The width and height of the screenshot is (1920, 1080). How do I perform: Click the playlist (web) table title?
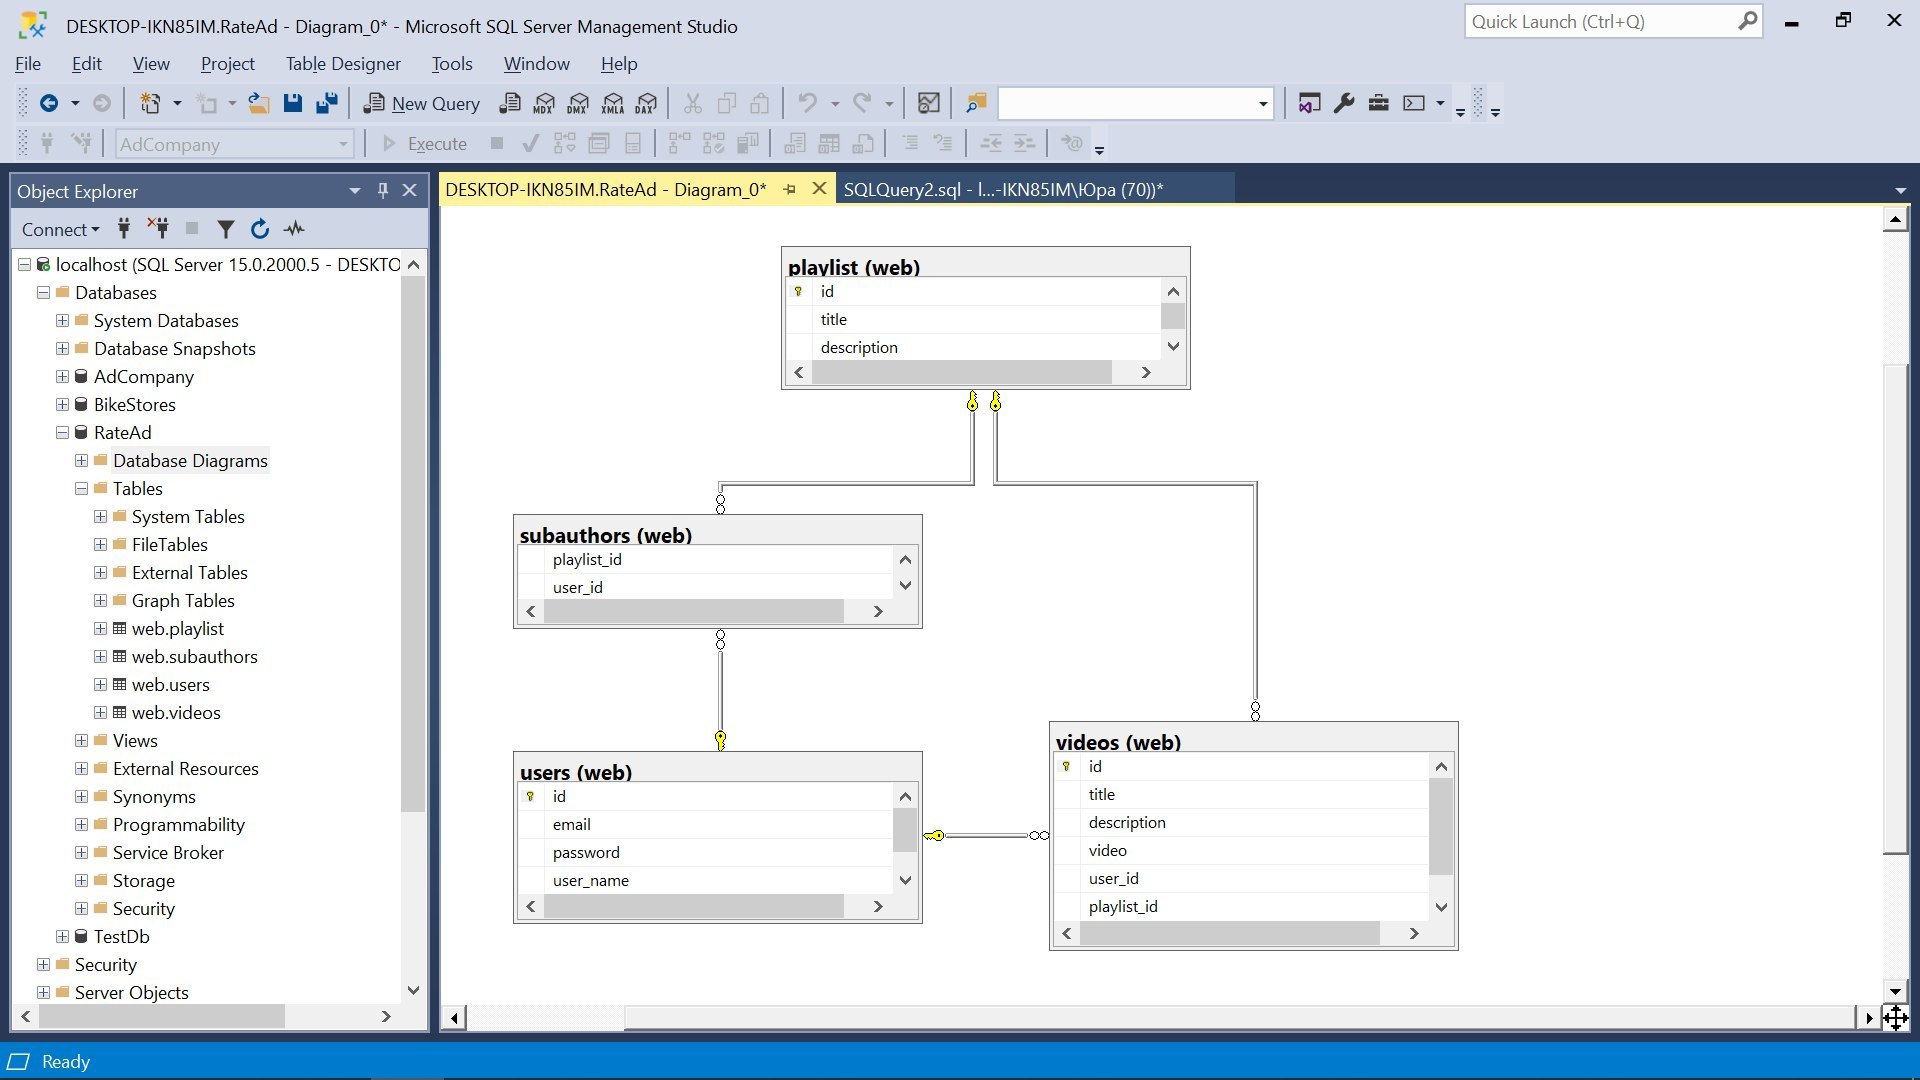854,267
